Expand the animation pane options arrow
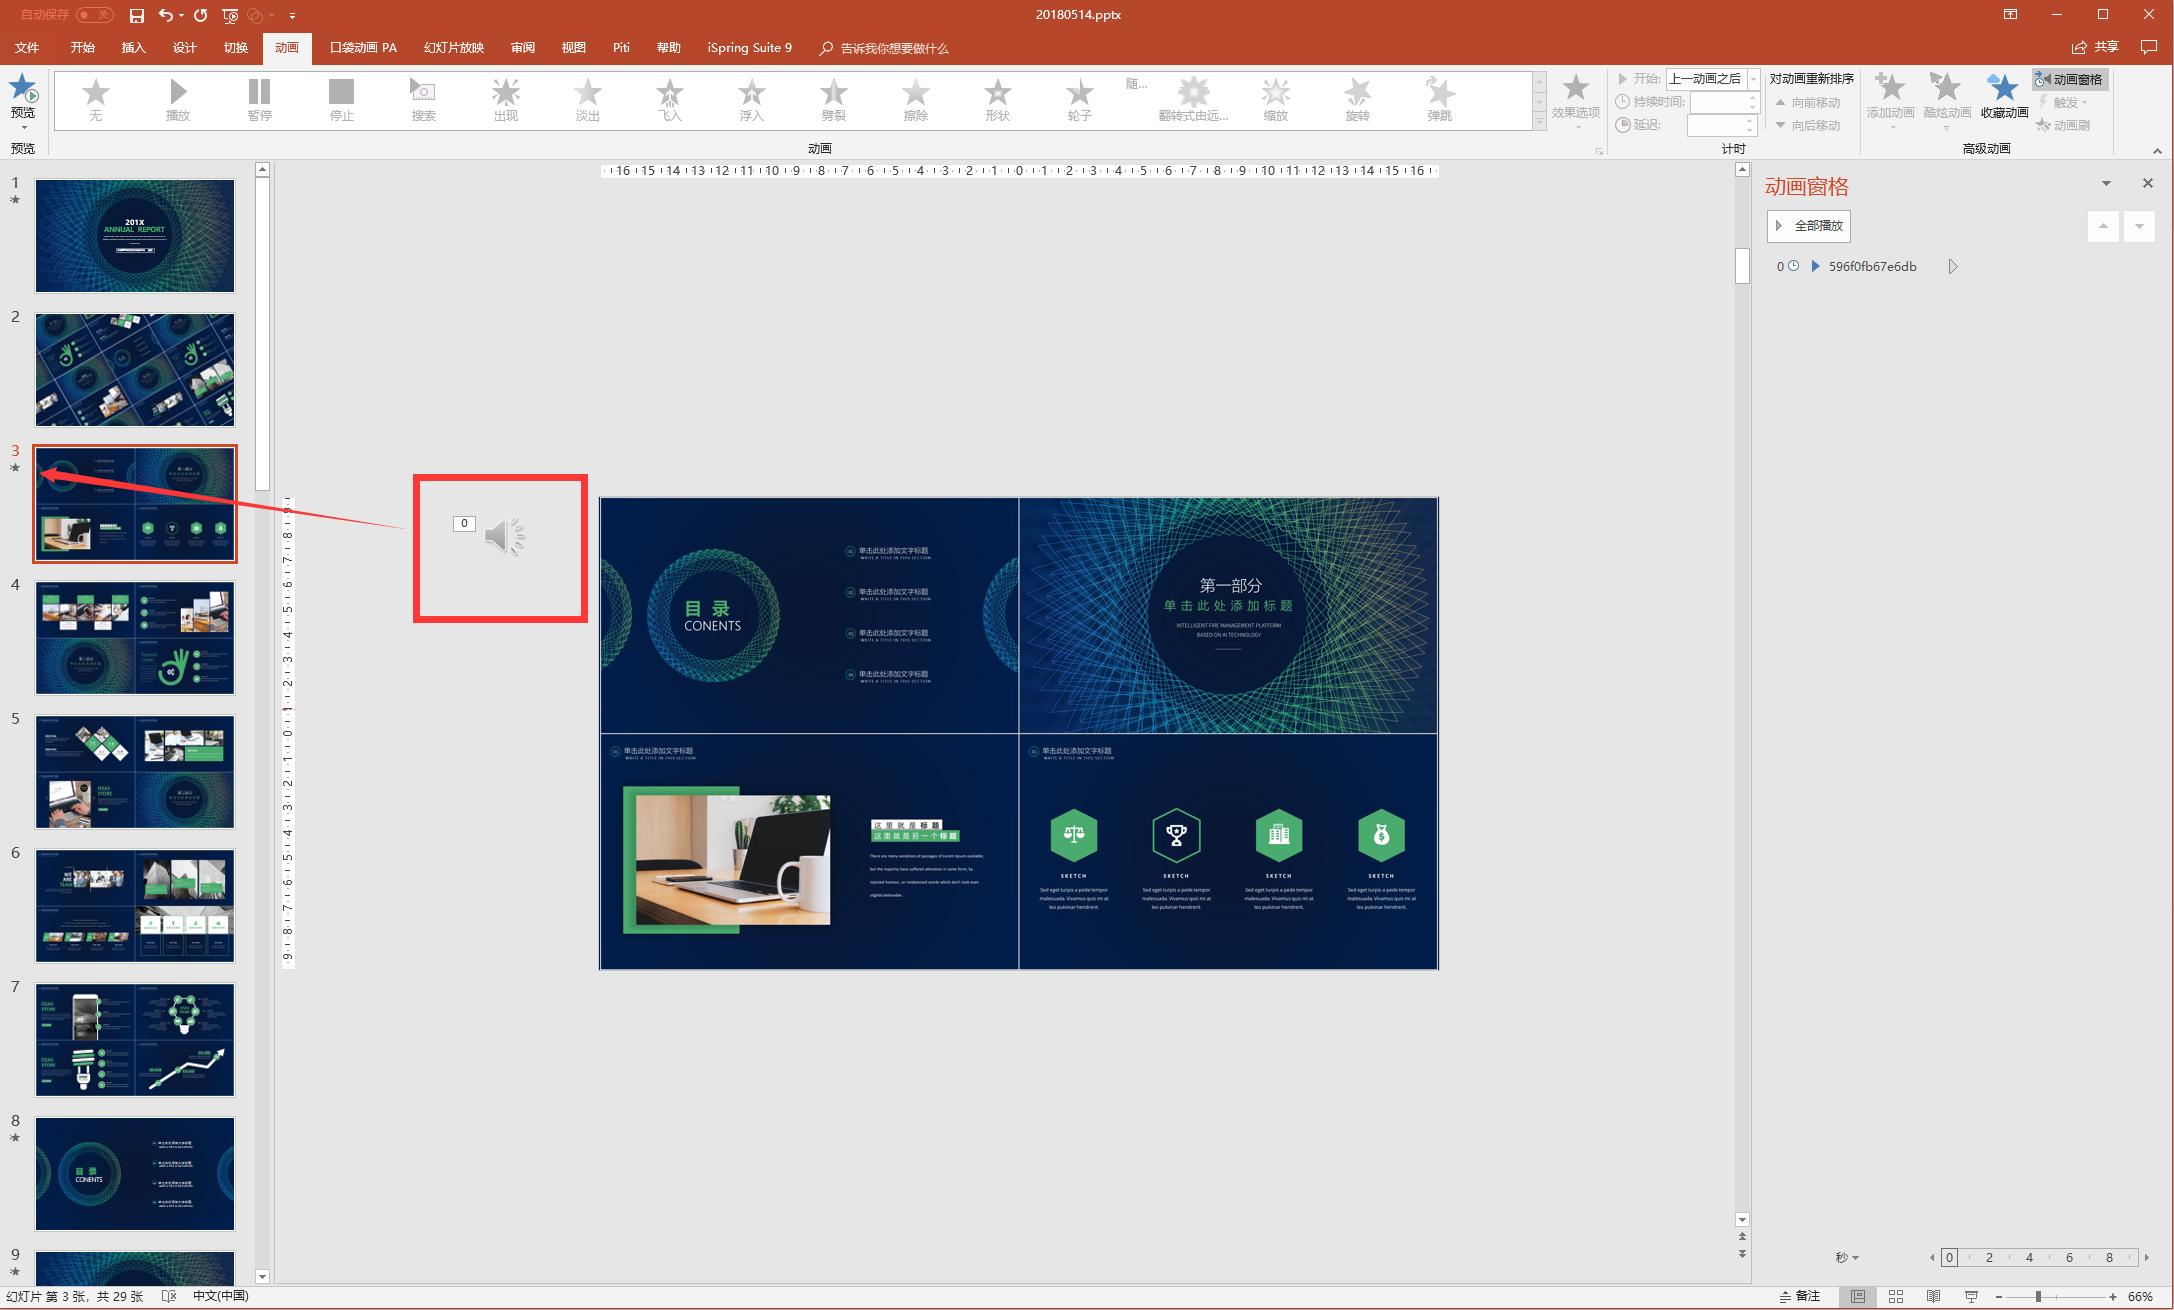The width and height of the screenshot is (2174, 1310). coord(2106,183)
